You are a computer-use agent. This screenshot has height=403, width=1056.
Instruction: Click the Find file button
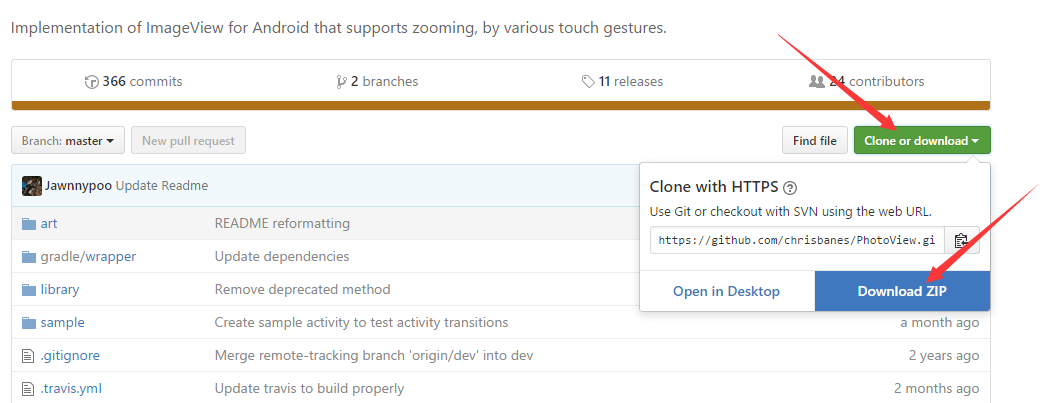coord(815,141)
